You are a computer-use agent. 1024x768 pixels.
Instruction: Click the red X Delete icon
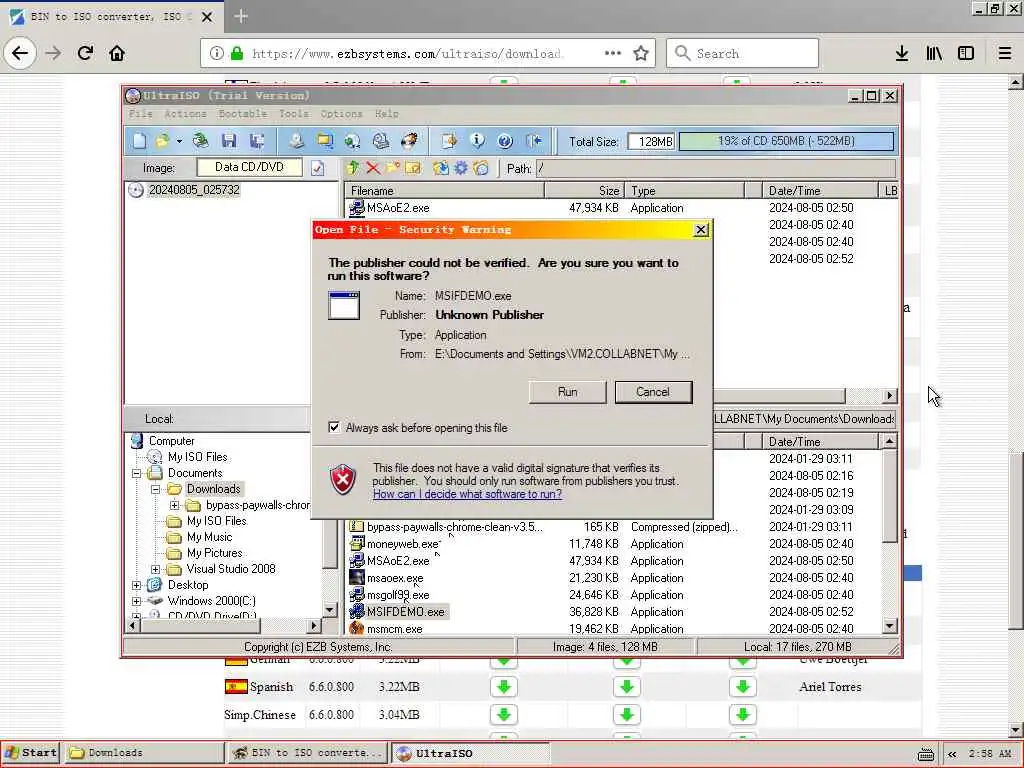[373, 168]
